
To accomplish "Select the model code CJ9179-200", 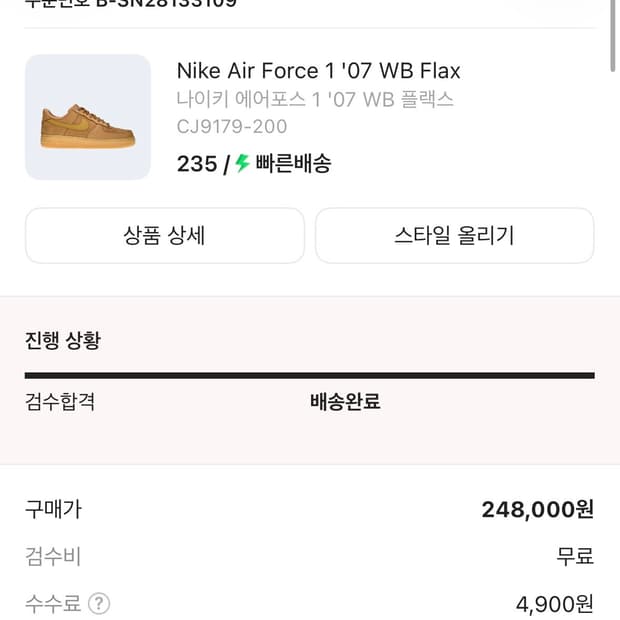I will (x=232, y=126).
